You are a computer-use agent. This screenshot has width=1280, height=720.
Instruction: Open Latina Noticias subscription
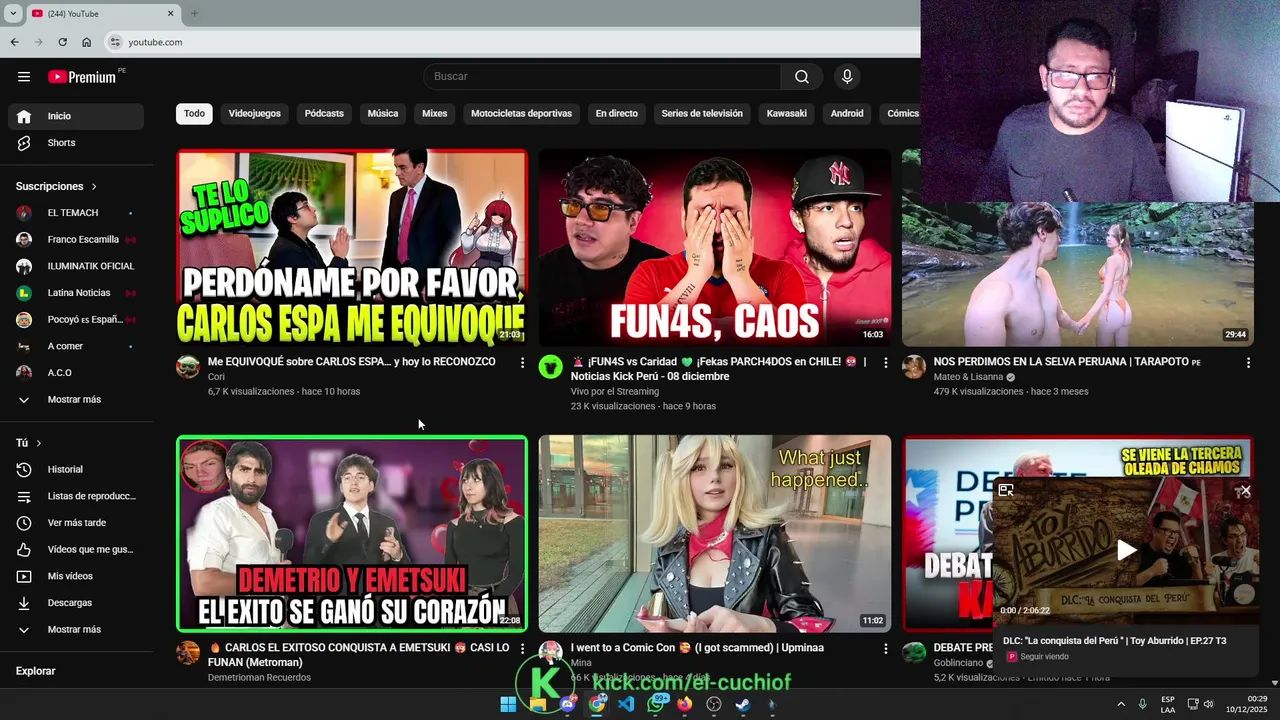pyautogui.click(x=76, y=293)
